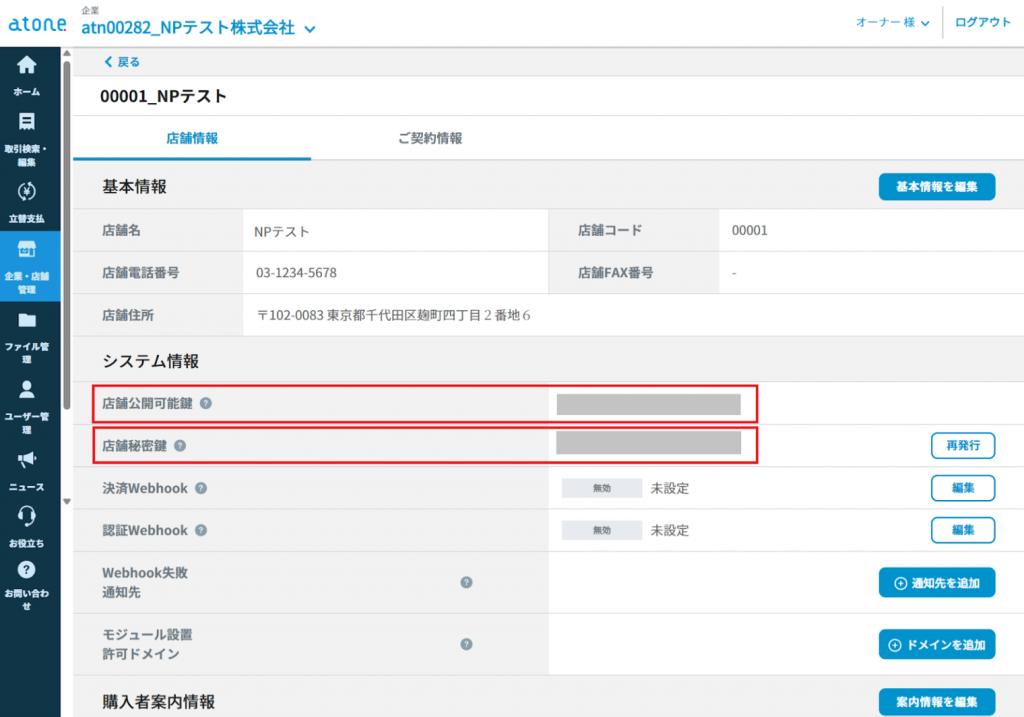Open the ニュース megaphone icon
Image resolution: width=1024 pixels, height=717 pixels.
point(27,459)
